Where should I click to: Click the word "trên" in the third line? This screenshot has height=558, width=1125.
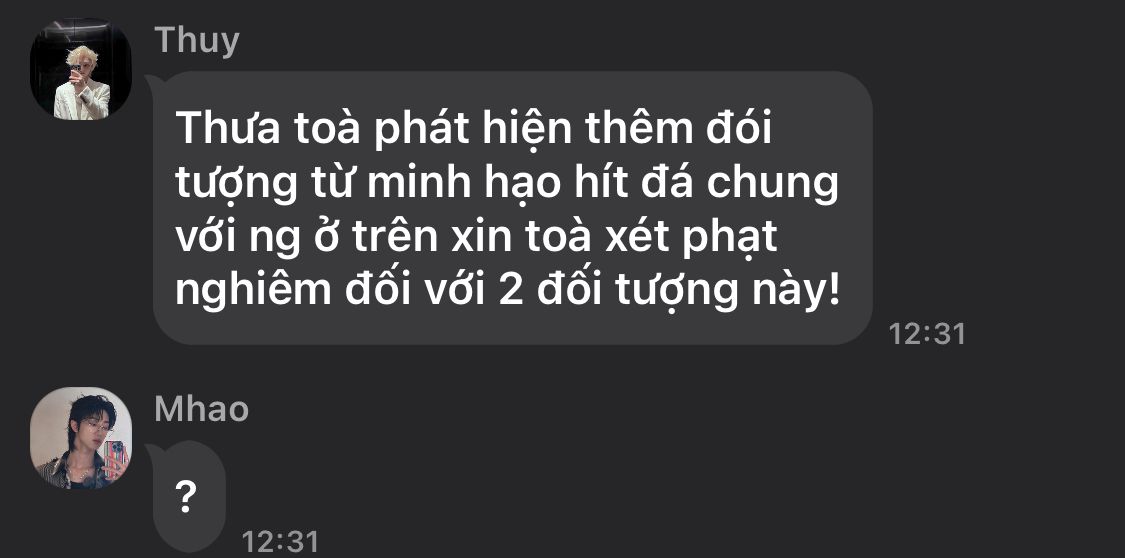point(395,238)
